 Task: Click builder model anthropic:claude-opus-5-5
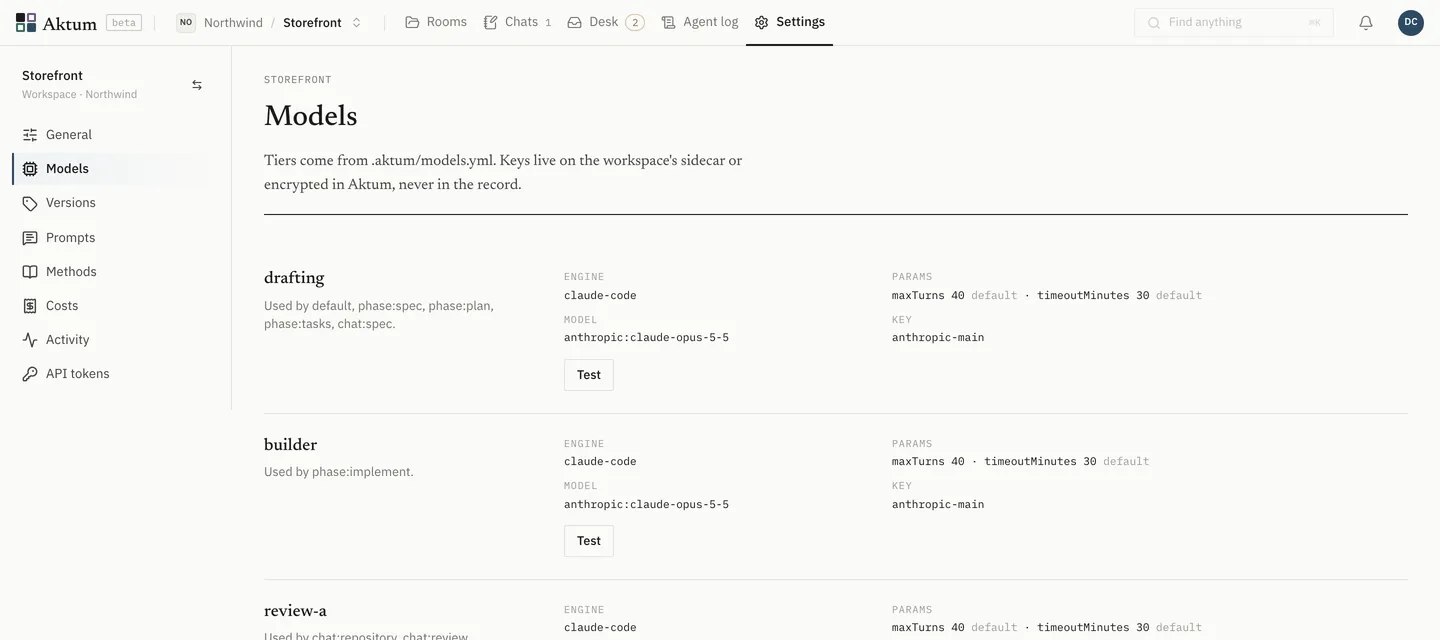646,505
